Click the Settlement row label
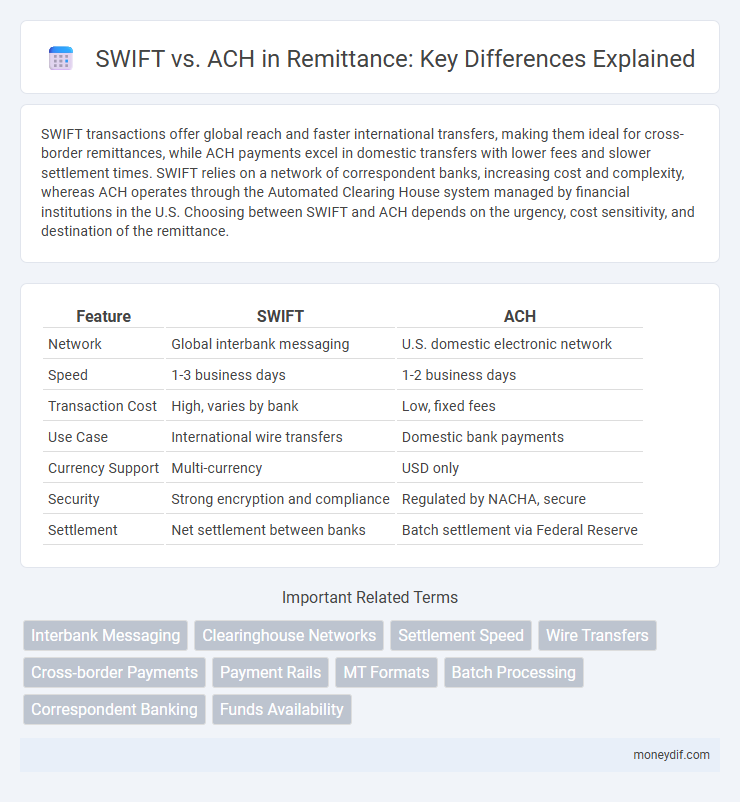 click(x=82, y=530)
